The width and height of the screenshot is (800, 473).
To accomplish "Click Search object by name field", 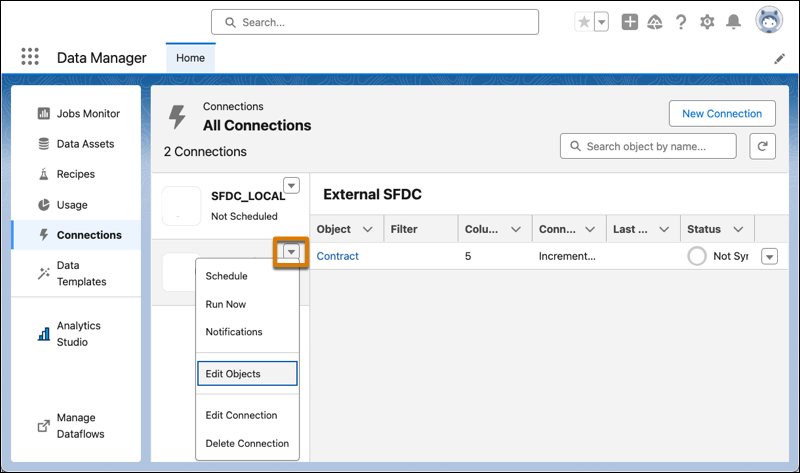I will click(648, 146).
